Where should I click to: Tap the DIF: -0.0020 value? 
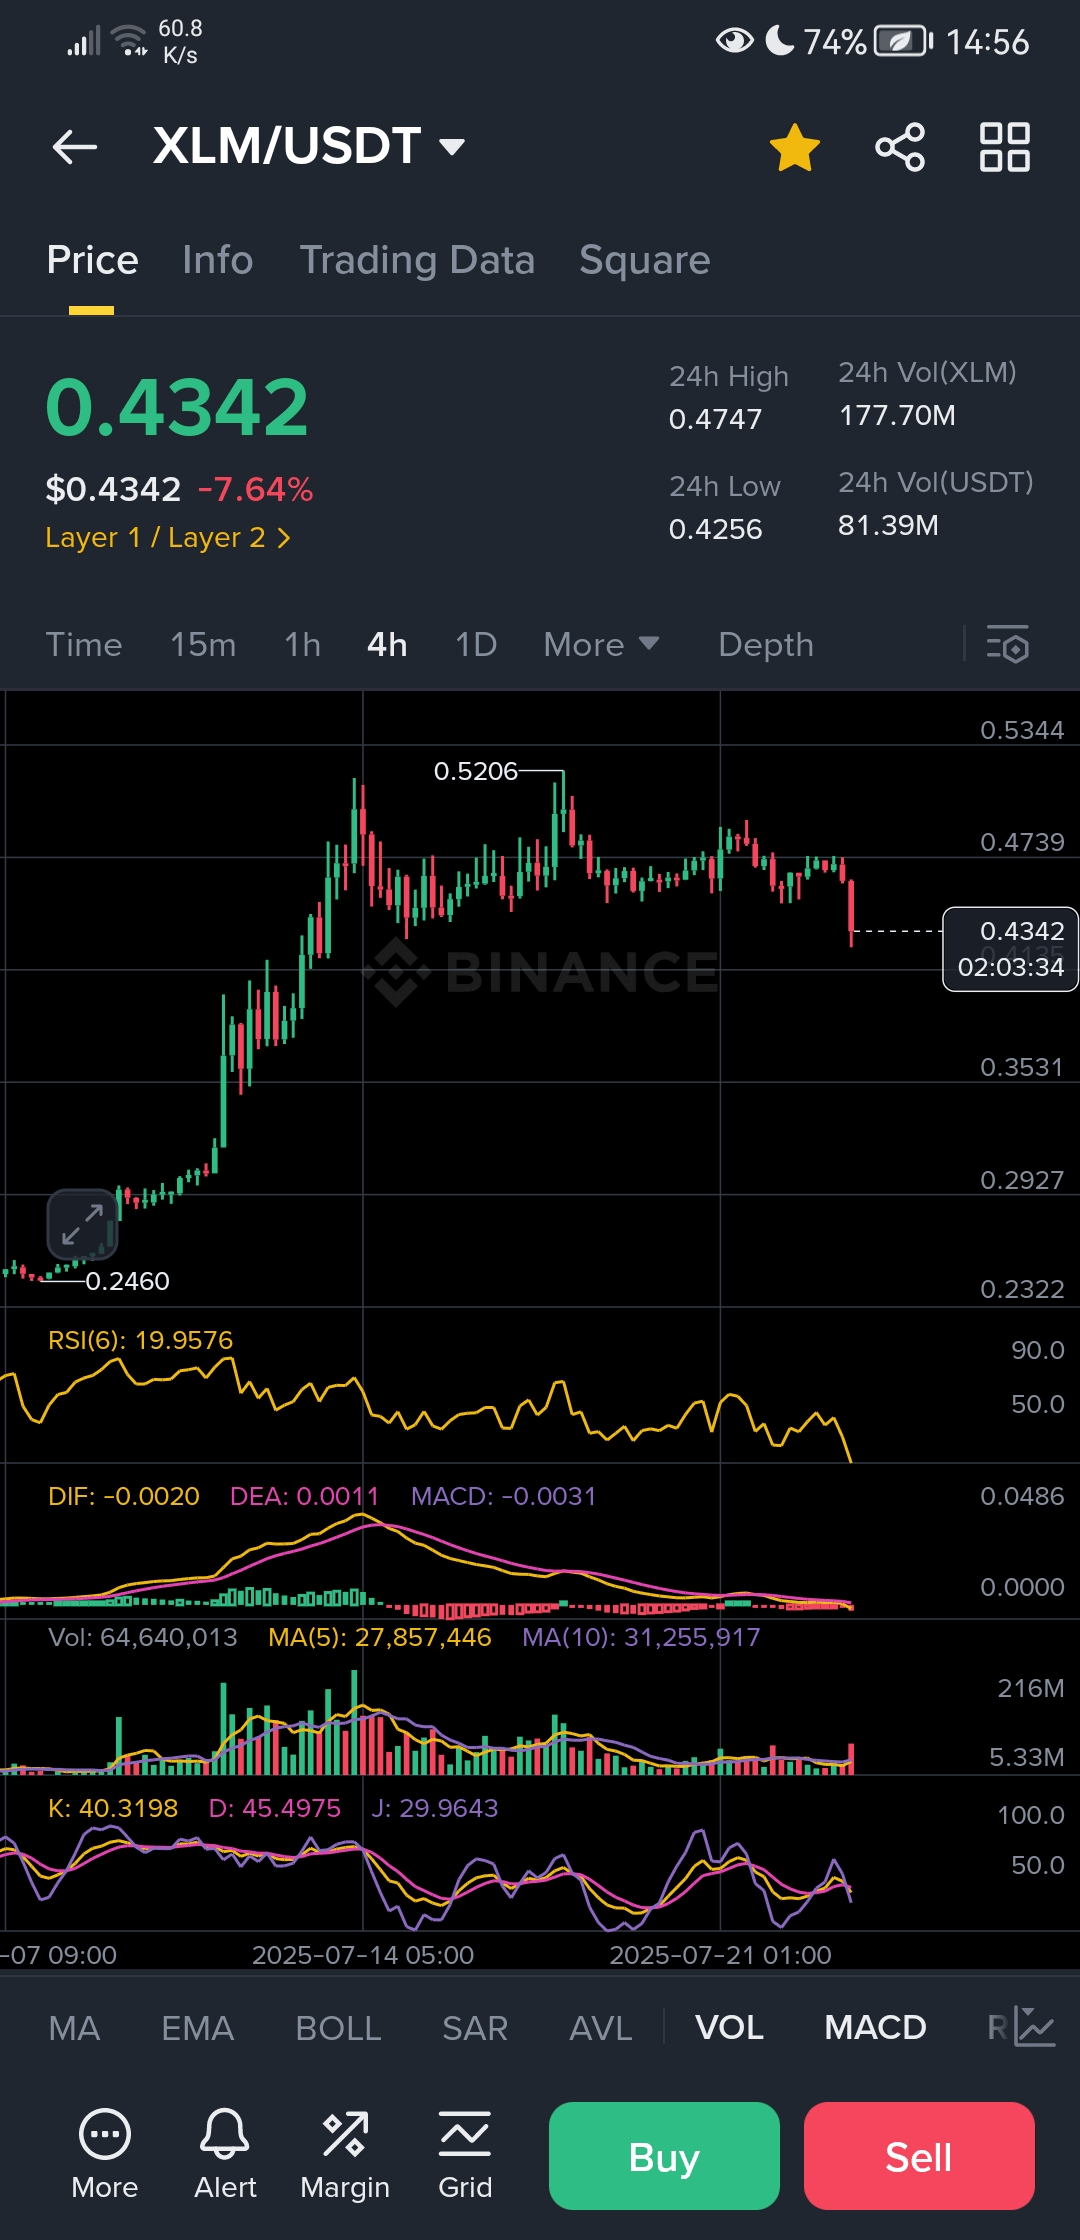point(124,1496)
